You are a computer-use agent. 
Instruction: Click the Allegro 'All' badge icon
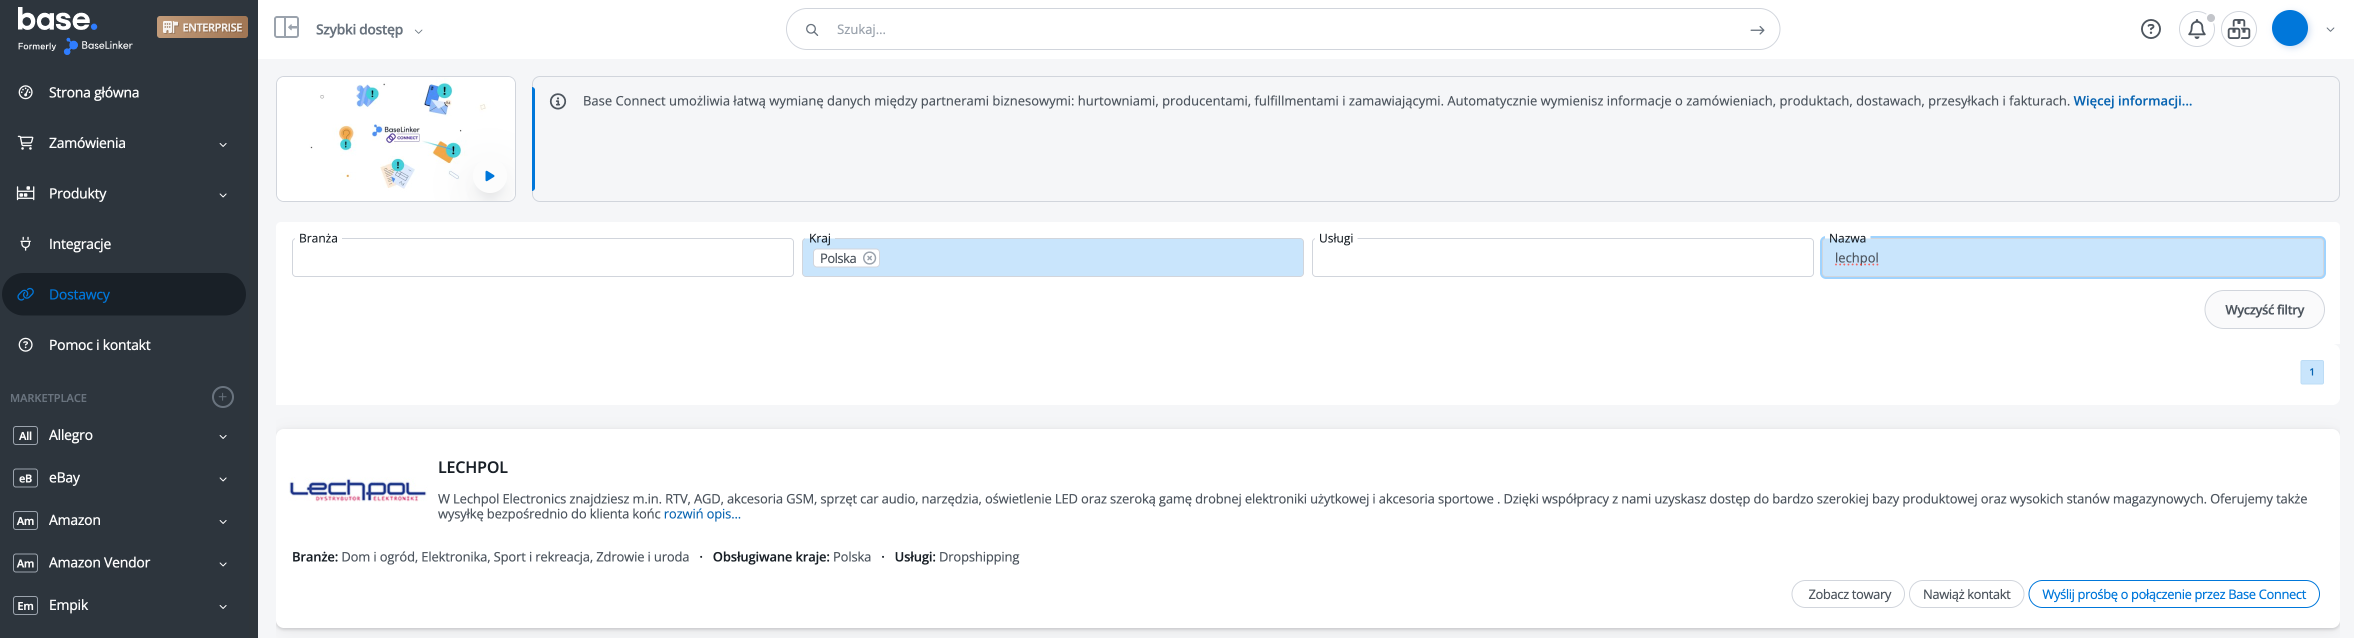tap(26, 436)
